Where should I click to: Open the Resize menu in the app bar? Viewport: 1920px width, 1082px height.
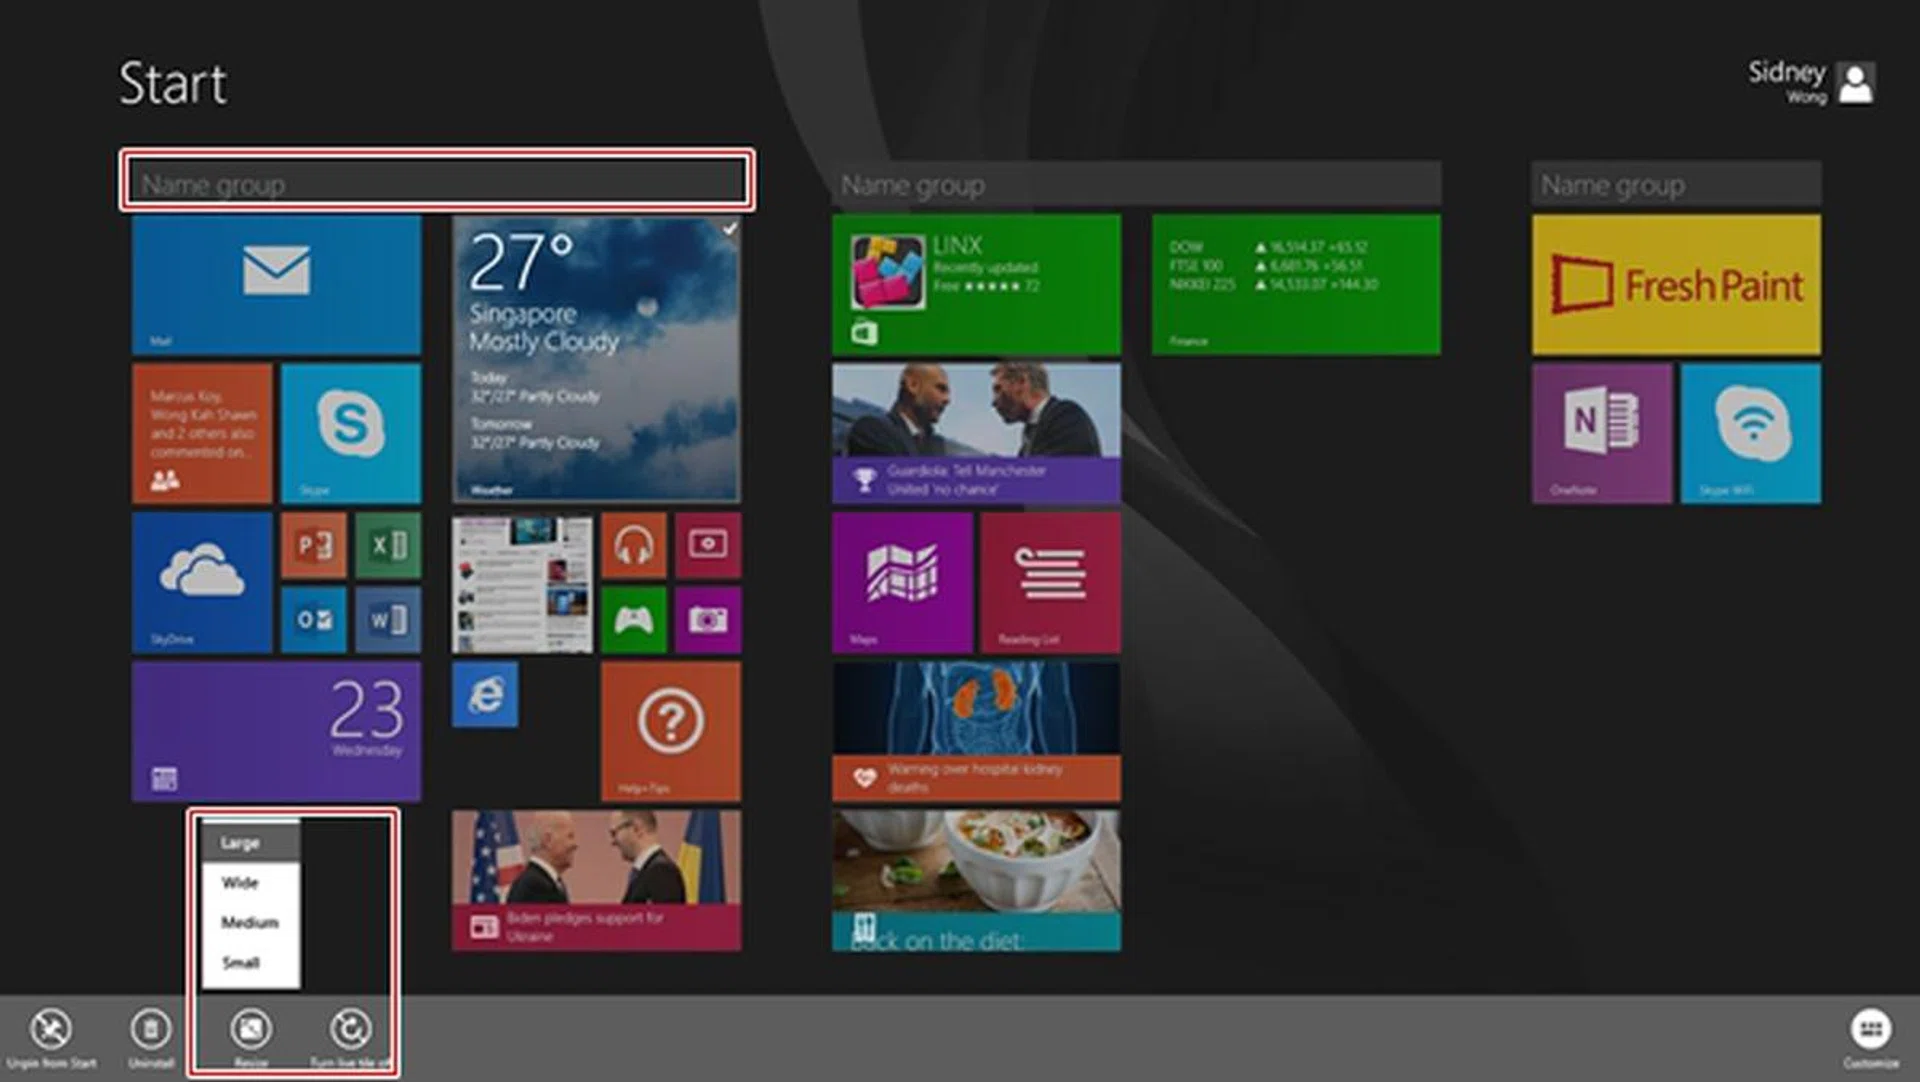point(251,1035)
